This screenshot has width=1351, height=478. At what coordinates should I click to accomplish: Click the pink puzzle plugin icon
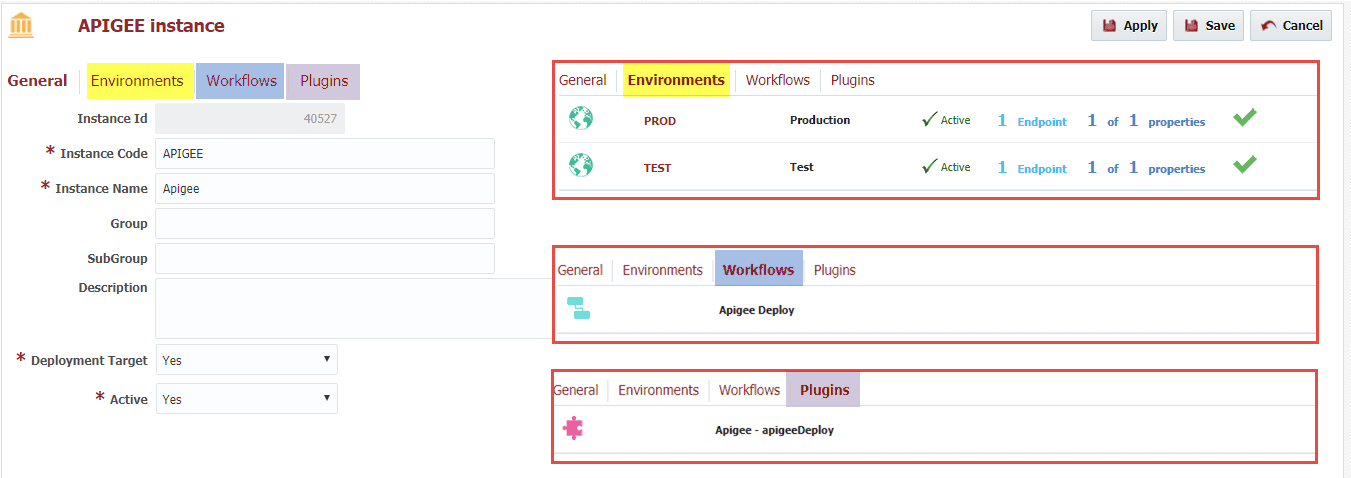573,429
